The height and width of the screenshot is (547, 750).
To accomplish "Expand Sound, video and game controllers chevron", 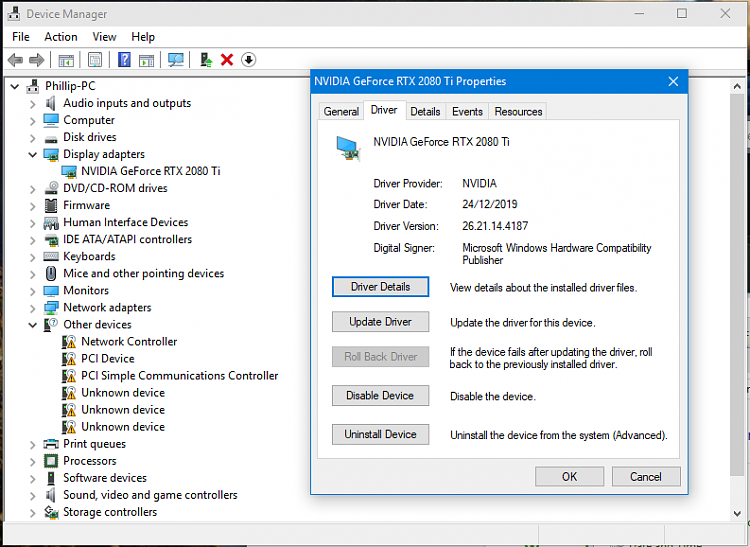I will (x=33, y=496).
